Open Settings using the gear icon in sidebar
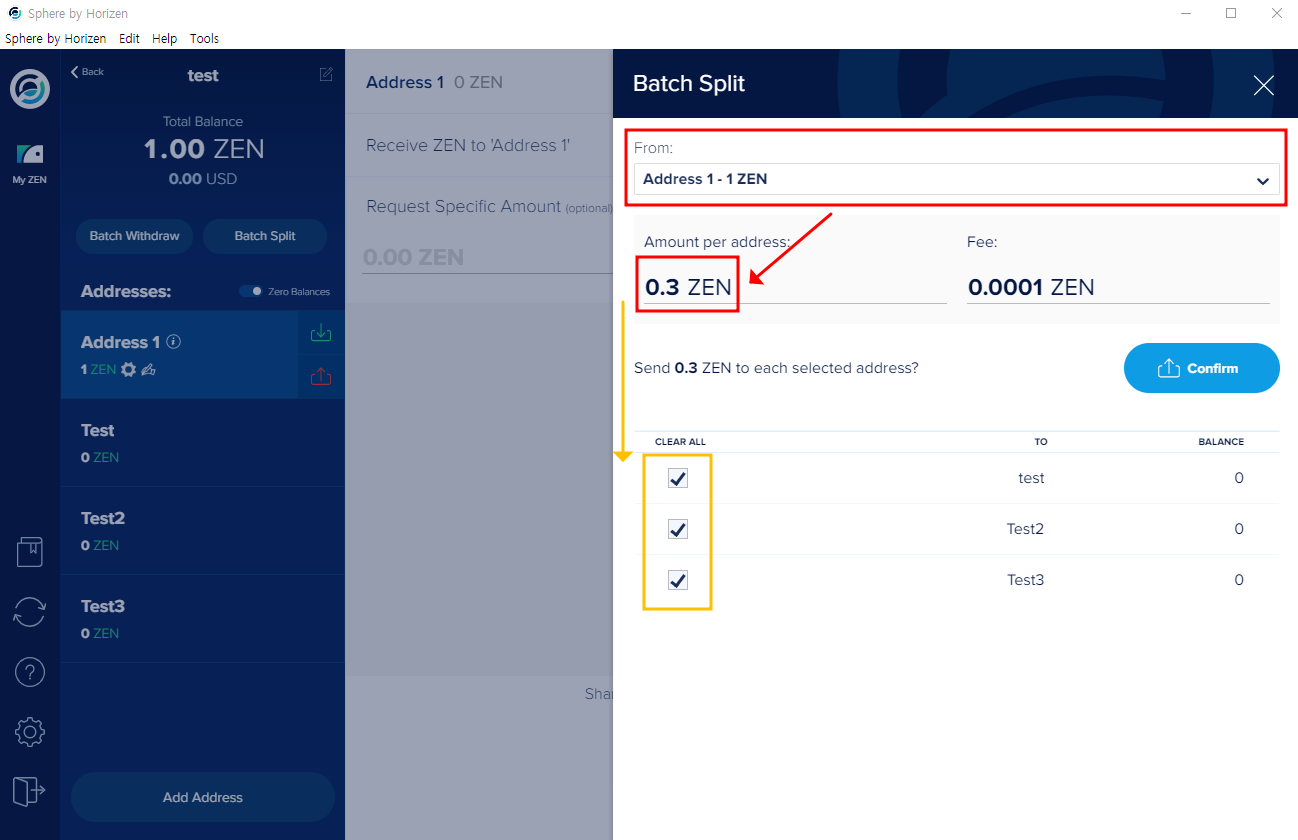The height and width of the screenshot is (840, 1298). 29,731
